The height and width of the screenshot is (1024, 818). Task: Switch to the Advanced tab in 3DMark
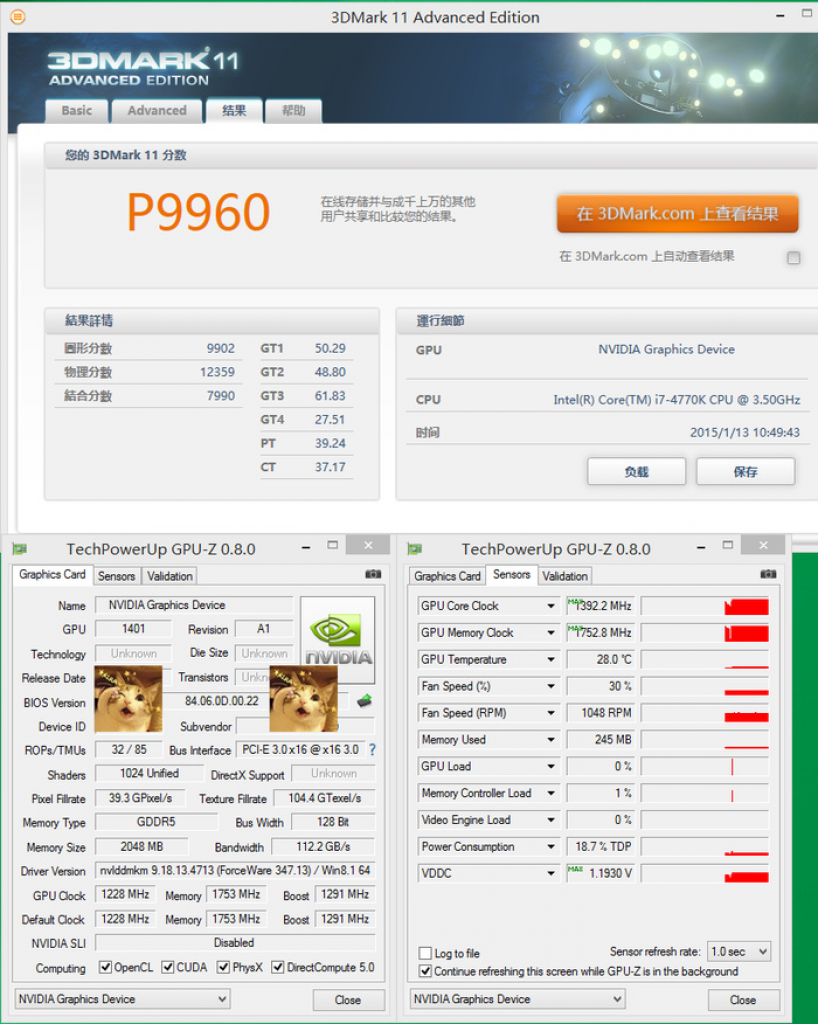pos(157,110)
